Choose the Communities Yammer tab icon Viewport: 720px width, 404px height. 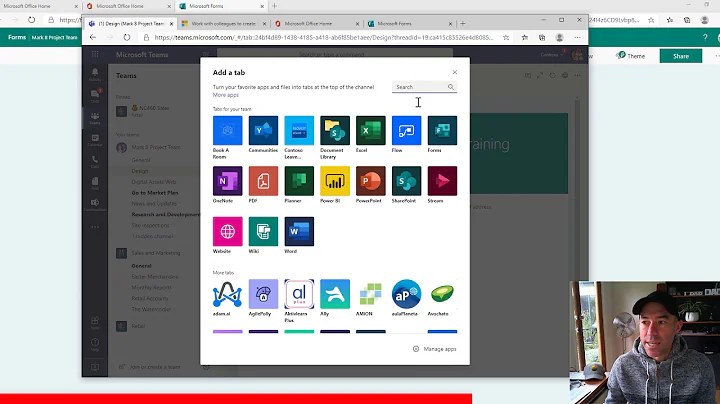point(263,130)
